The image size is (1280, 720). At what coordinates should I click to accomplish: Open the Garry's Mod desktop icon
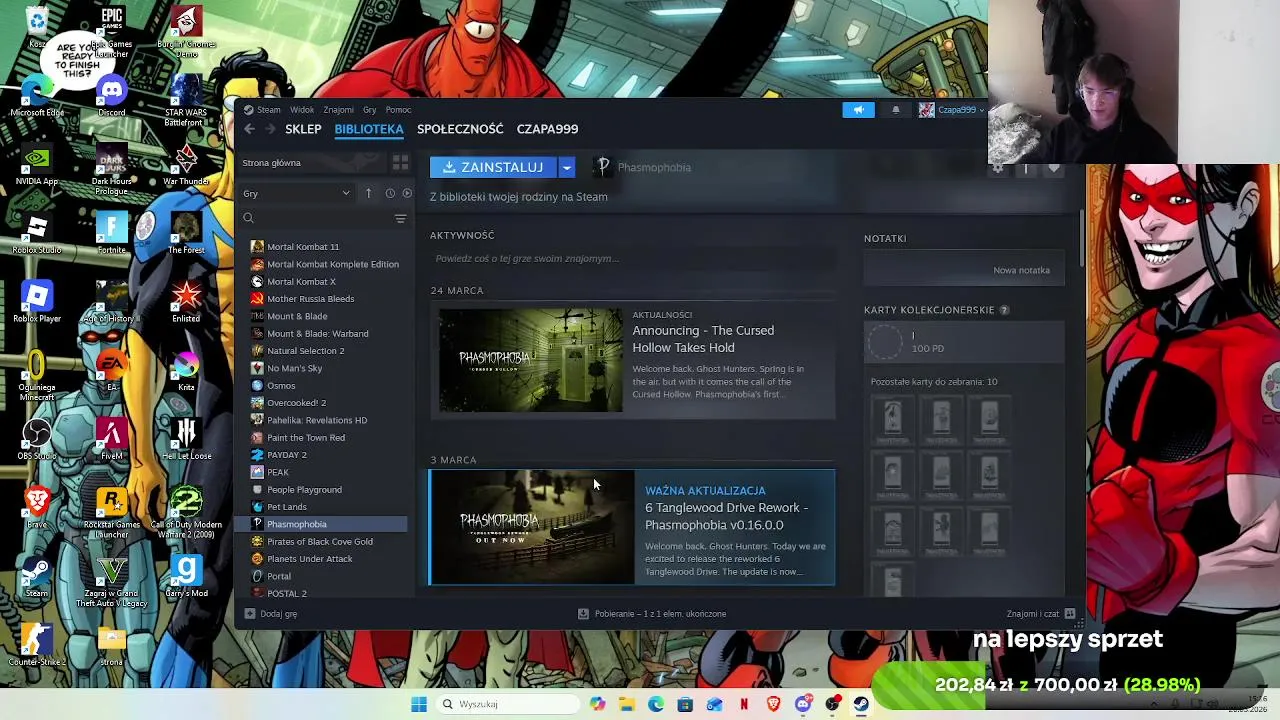pyautogui.click(x=186, y=575)
